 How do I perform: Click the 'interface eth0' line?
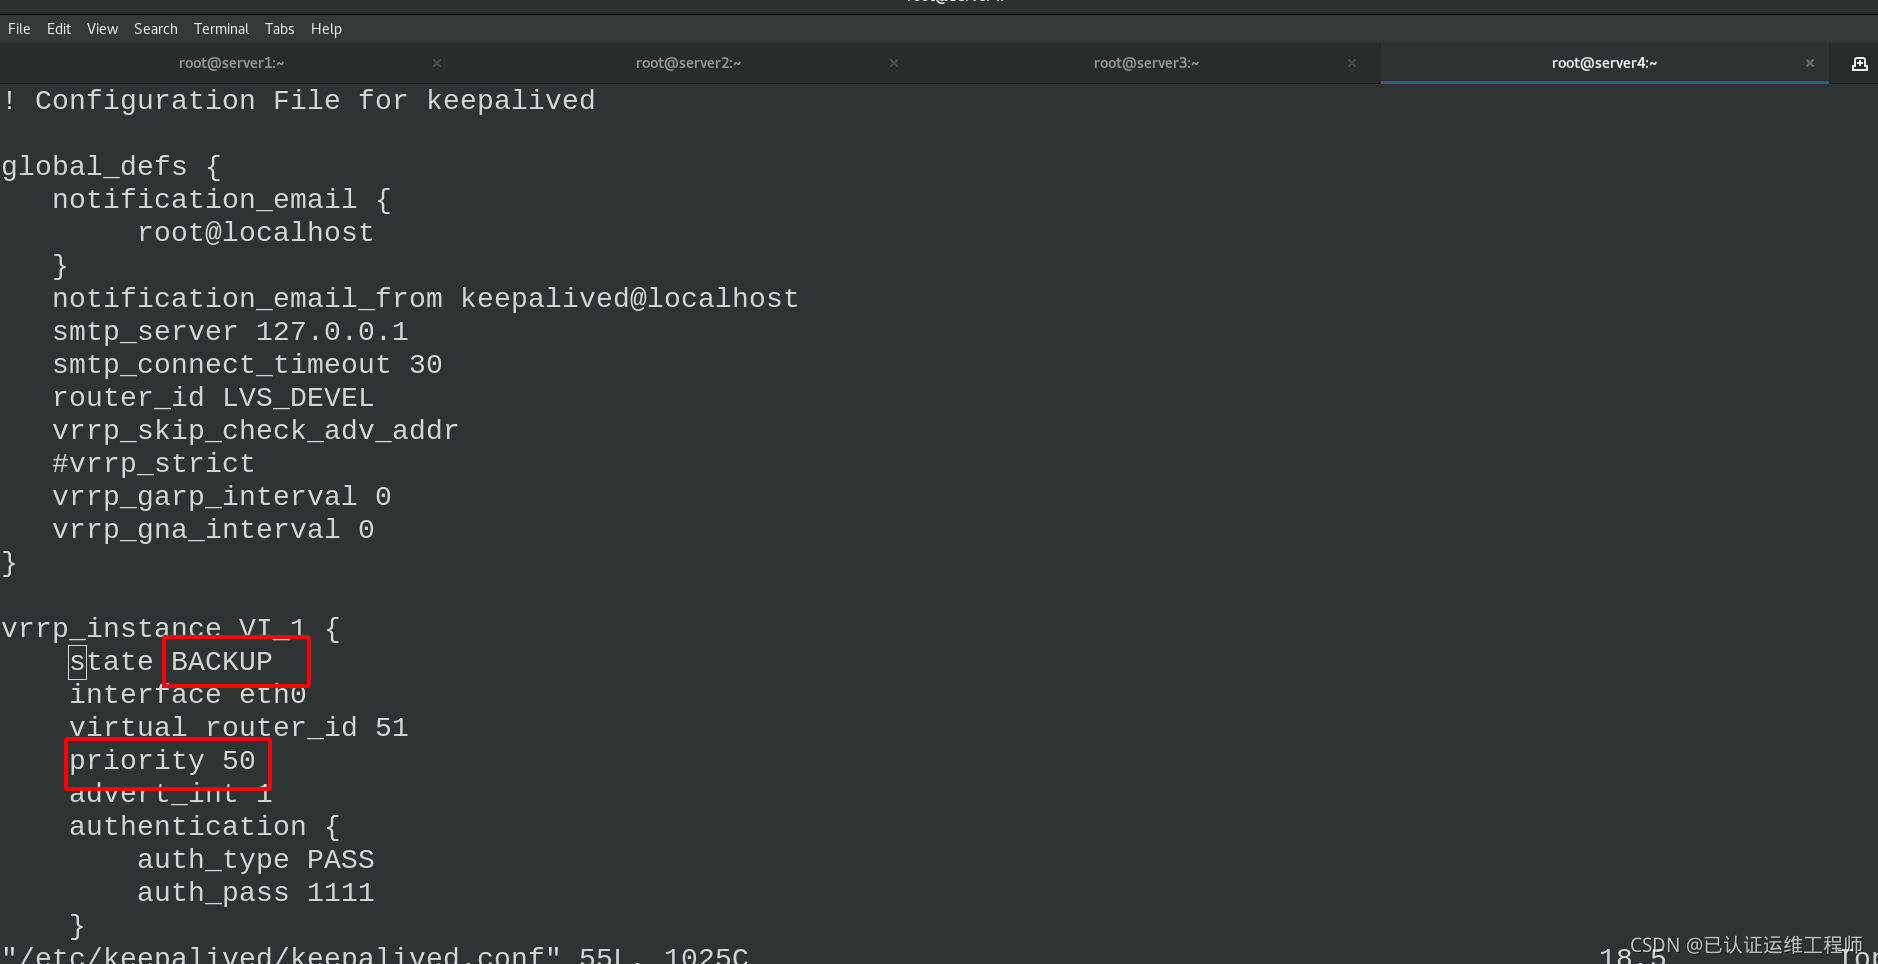click(x=188, y=695)
